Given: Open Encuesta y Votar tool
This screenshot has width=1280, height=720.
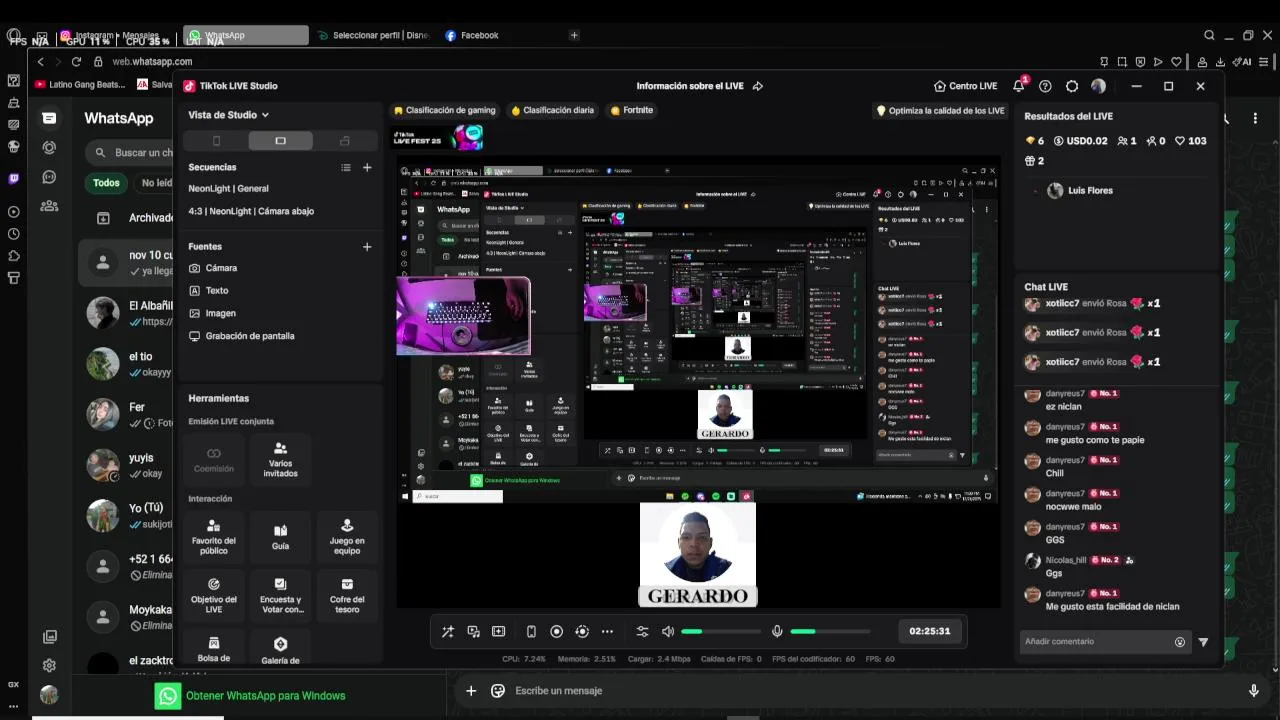Looking at the screenshot, I should click(280, 596).
